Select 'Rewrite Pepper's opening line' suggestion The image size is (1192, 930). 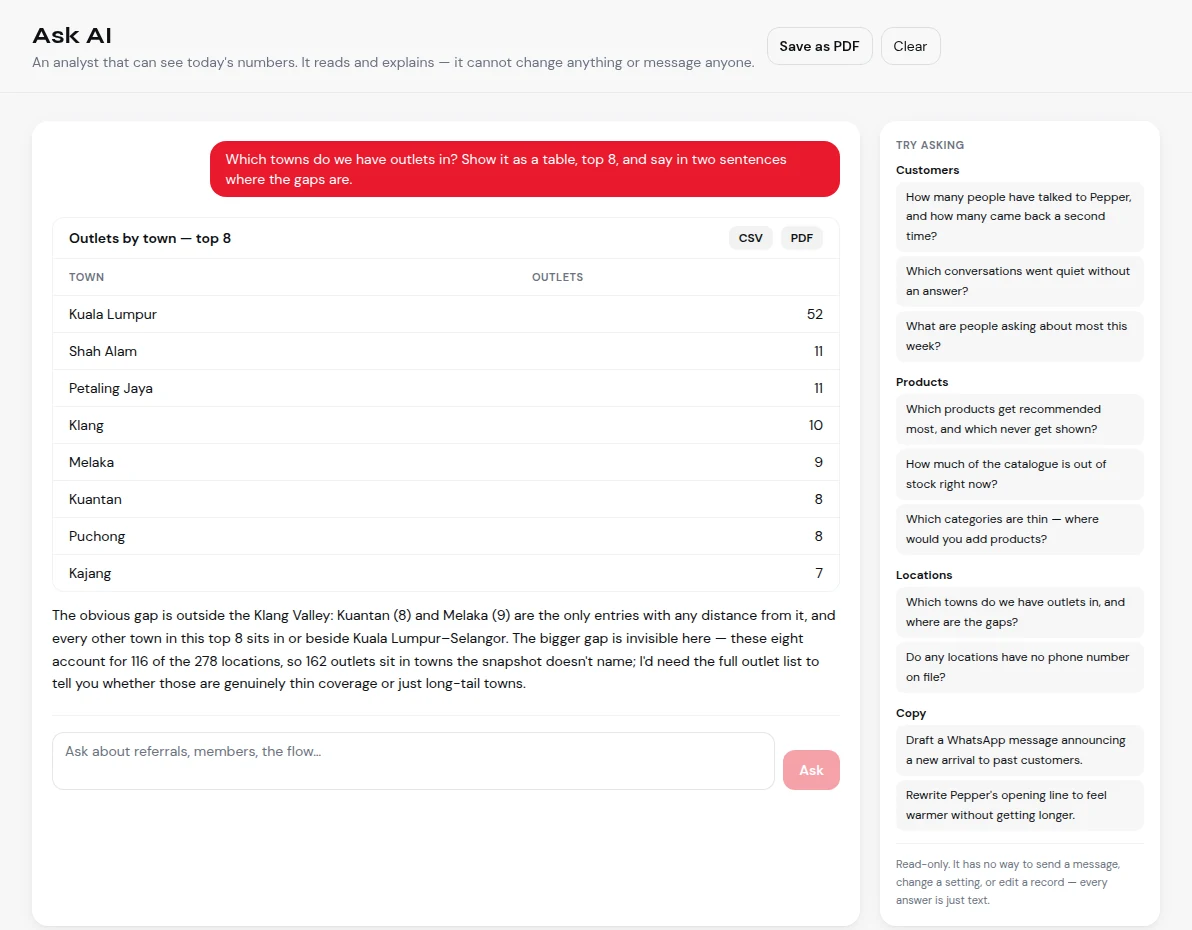click(x=1019, y=805)
